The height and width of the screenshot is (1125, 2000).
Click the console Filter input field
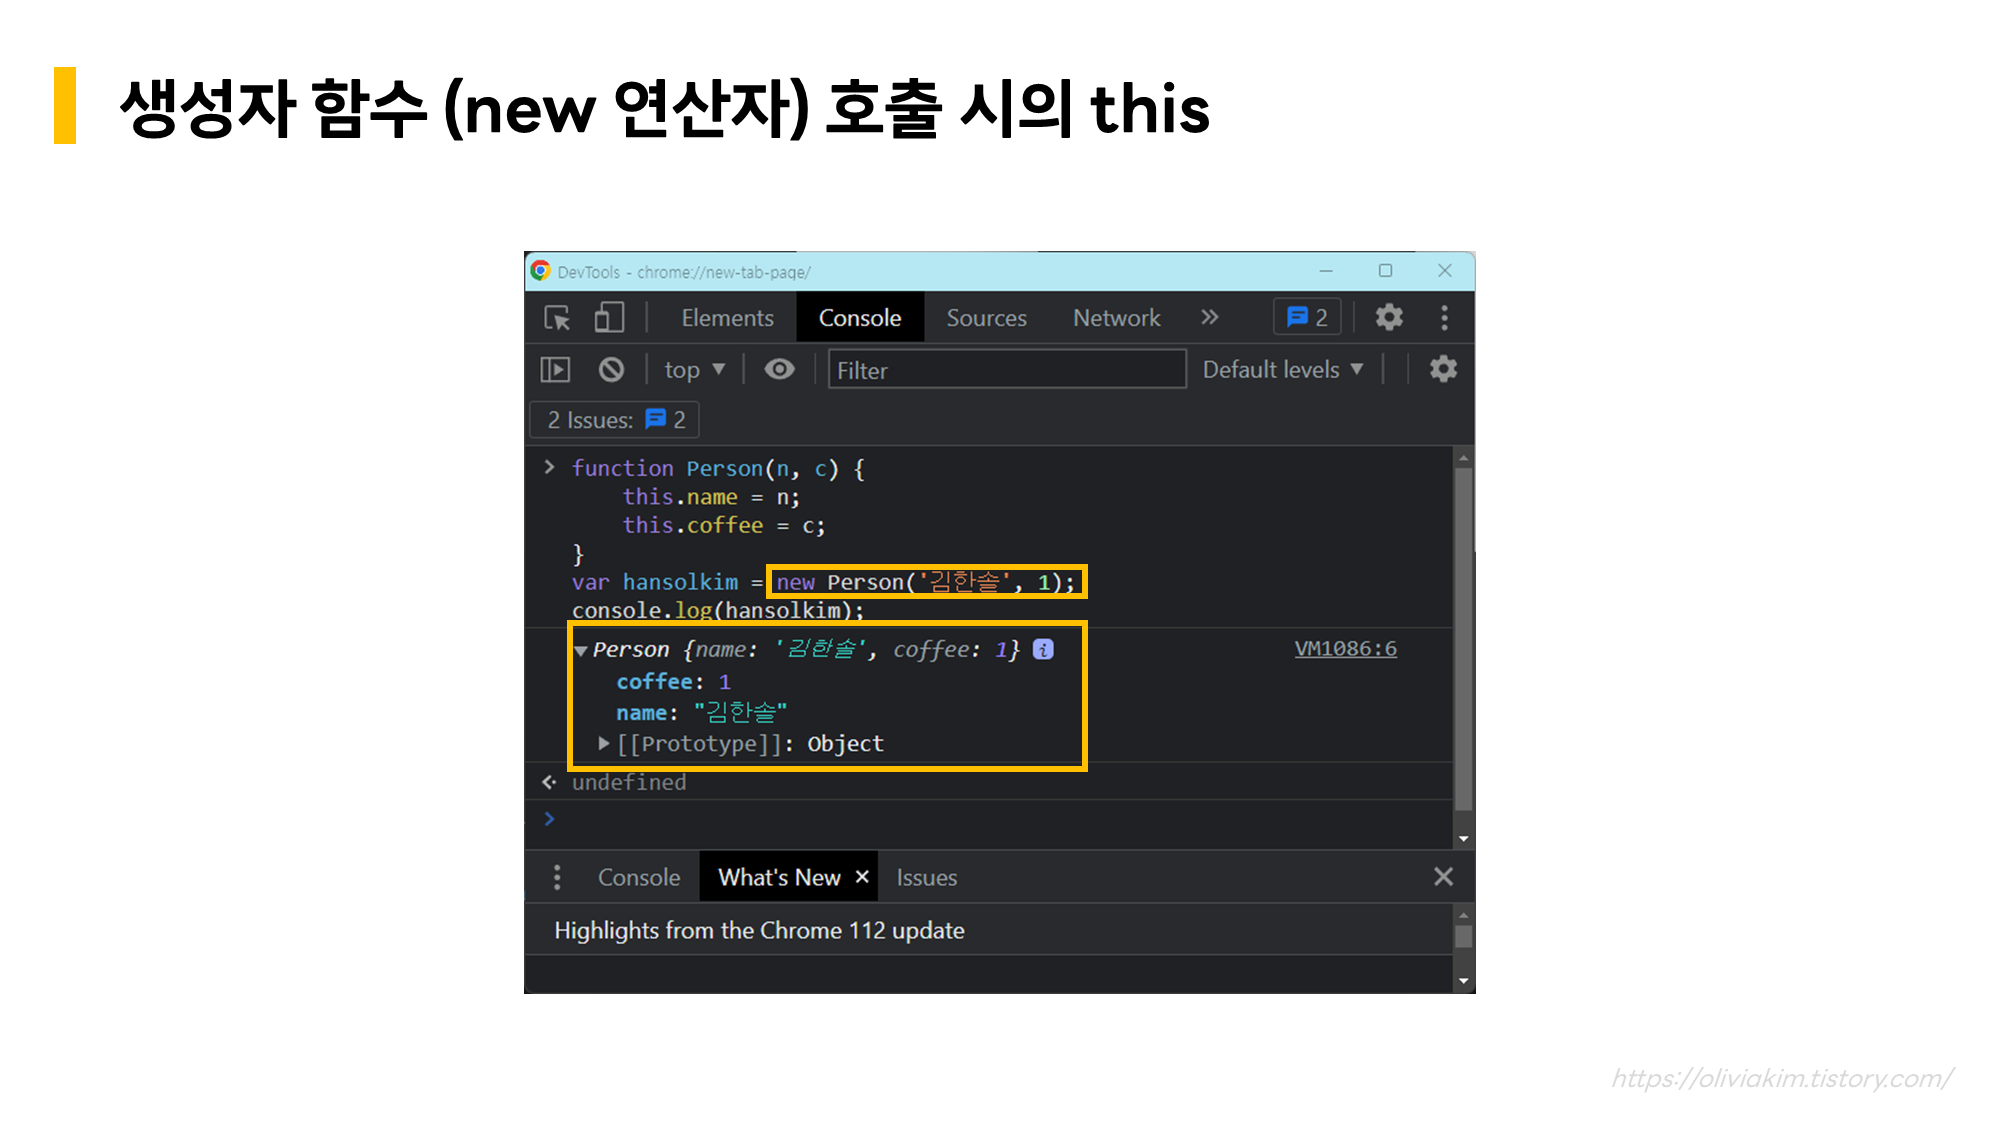click(1005, 370)
